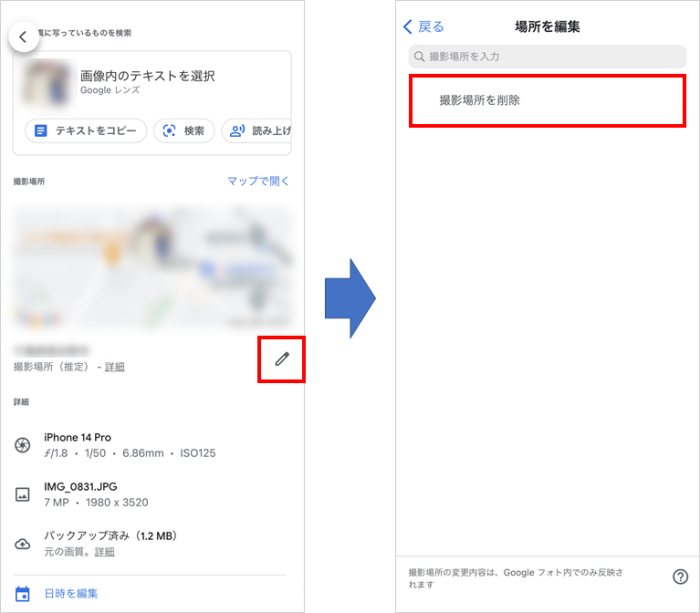Tap the pencil icon to edit location
Screen dimensions: 700x613
click(281, 358)
